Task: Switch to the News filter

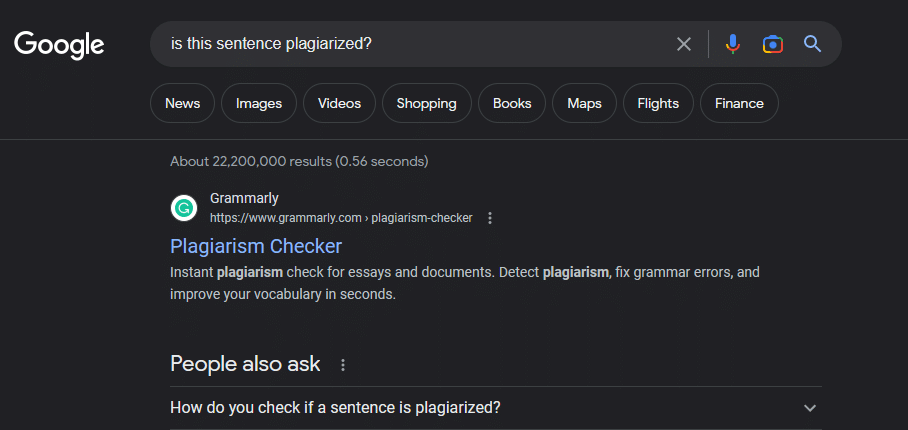Action: click(x=182, y=103)
